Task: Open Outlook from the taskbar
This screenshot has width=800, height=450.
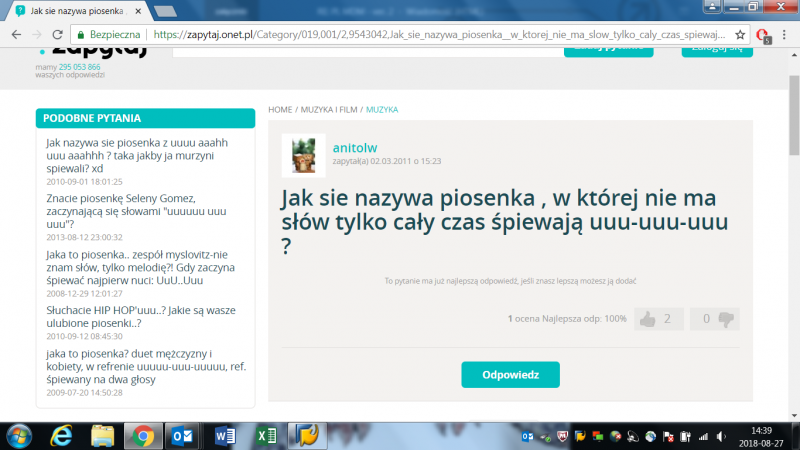Action: pos(183,435)
